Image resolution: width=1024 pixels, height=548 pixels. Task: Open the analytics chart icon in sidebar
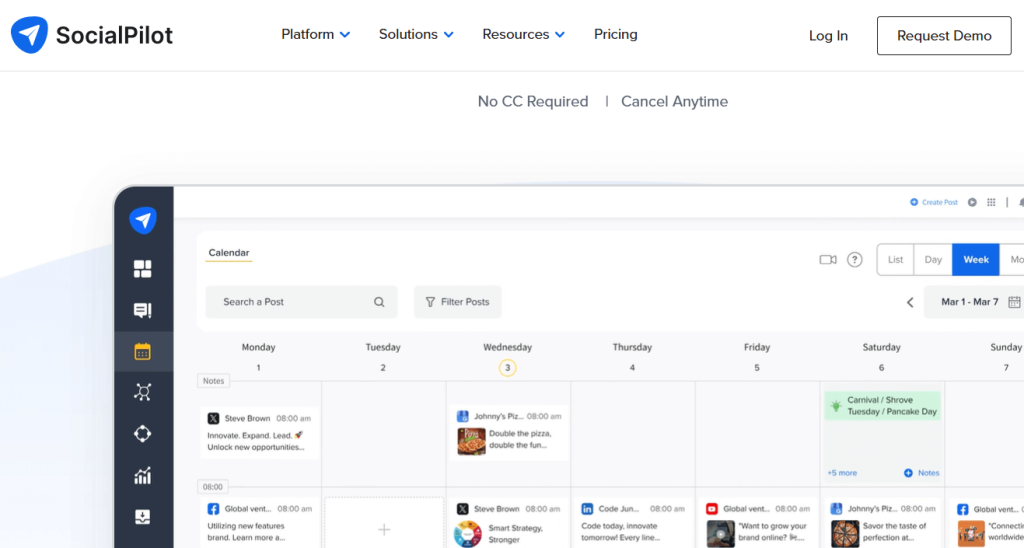142,475
